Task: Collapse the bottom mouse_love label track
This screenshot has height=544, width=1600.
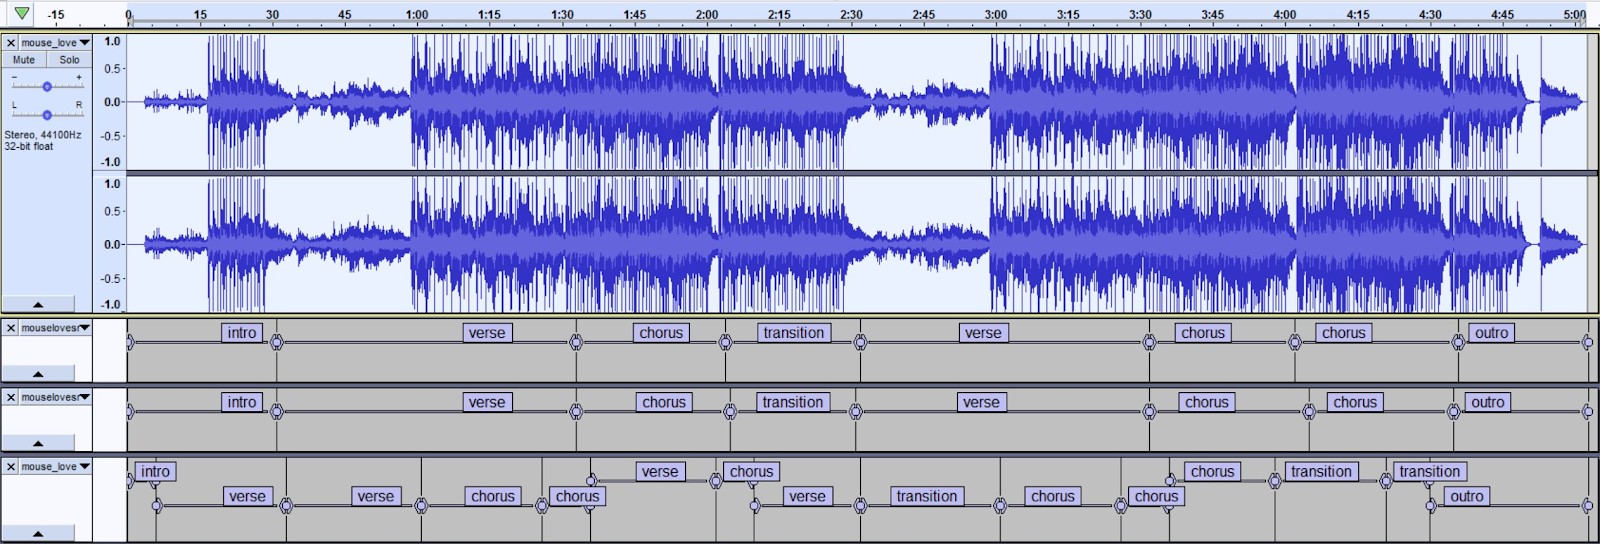Action: click(38, 534)
